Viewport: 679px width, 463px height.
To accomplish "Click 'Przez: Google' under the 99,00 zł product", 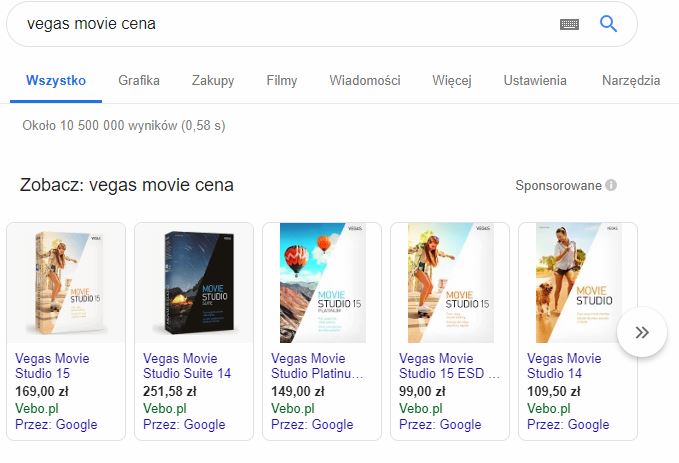I will pyautogui.click(x=440, y=425).
